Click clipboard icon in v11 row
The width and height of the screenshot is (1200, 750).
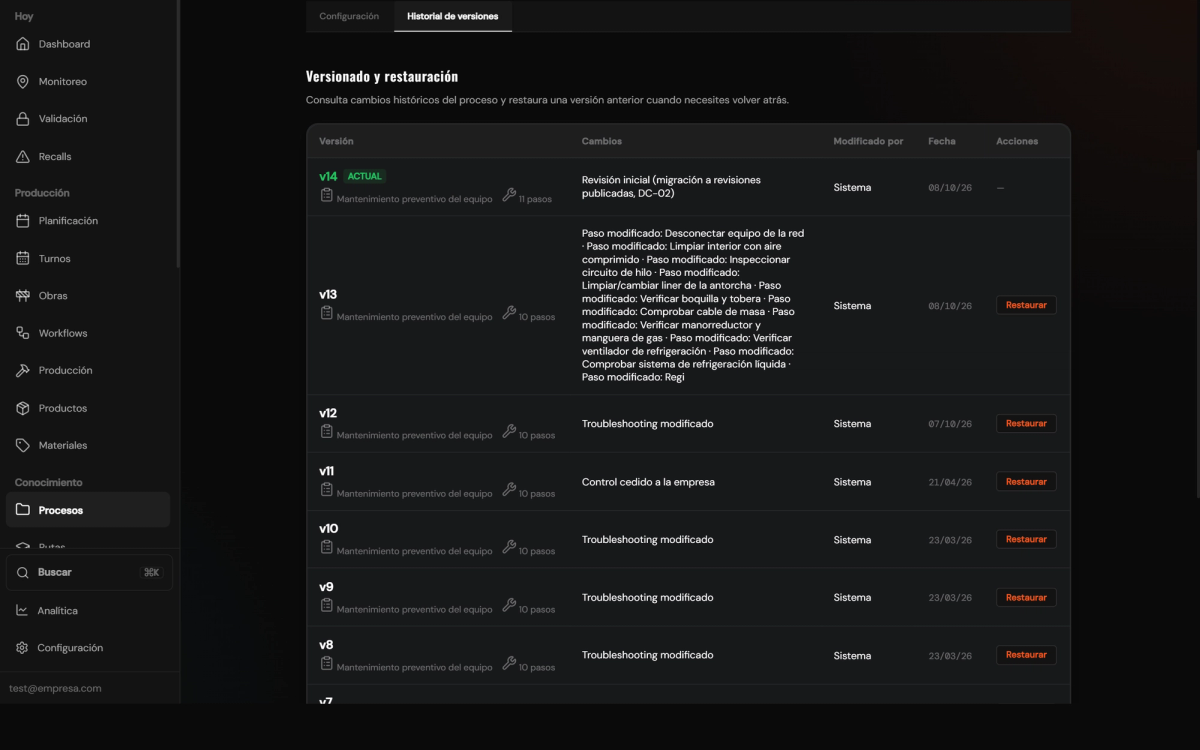[326, 490]
